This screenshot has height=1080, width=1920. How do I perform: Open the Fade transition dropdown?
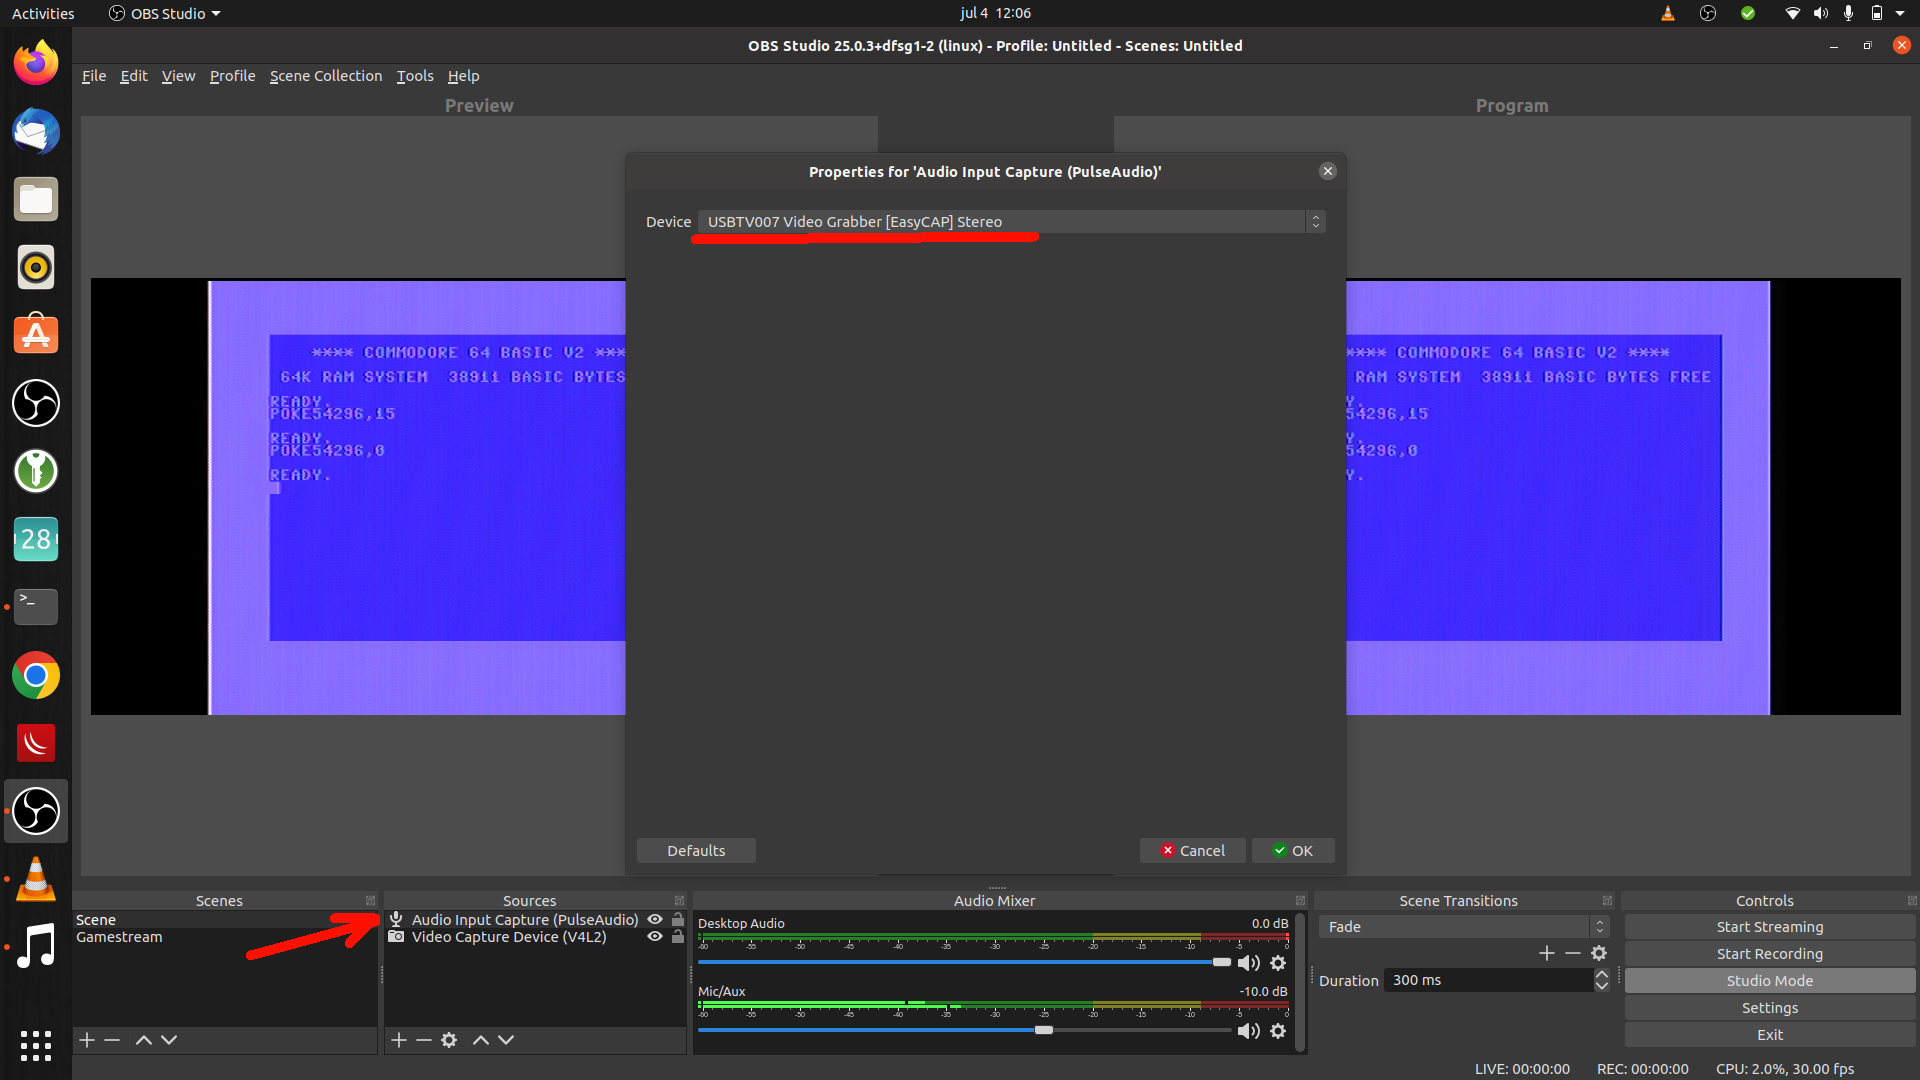(x=1463, y=927)
